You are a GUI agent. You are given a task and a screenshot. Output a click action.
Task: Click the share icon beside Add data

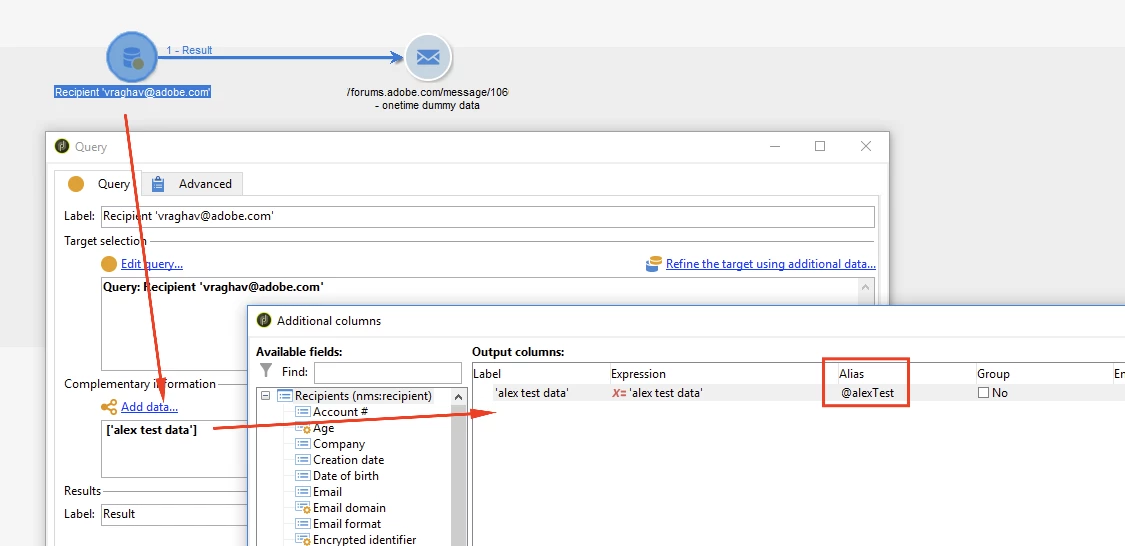coord(109,408)
